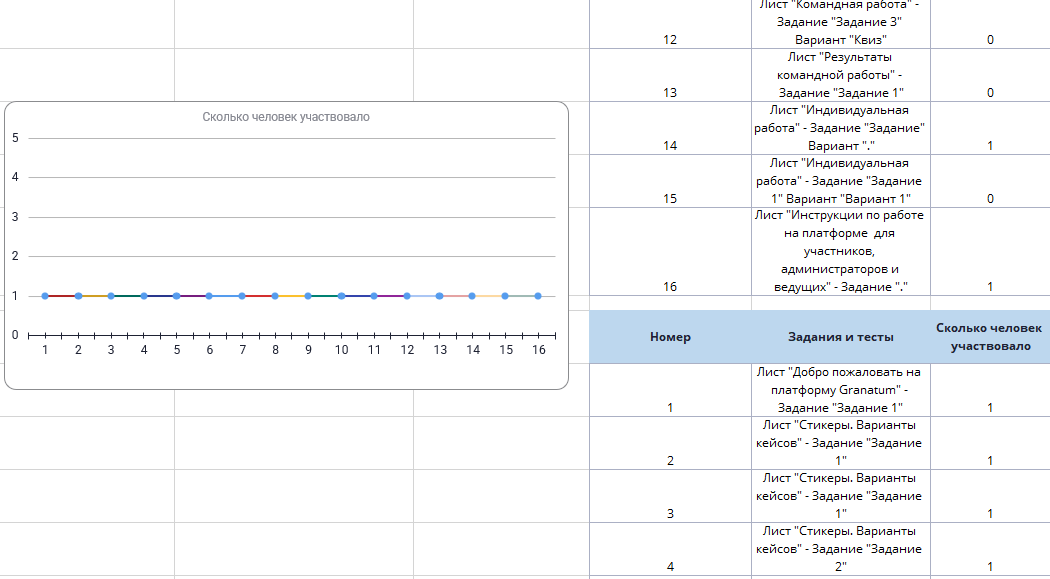Select the "Задания и тесты" header cell

840,337
